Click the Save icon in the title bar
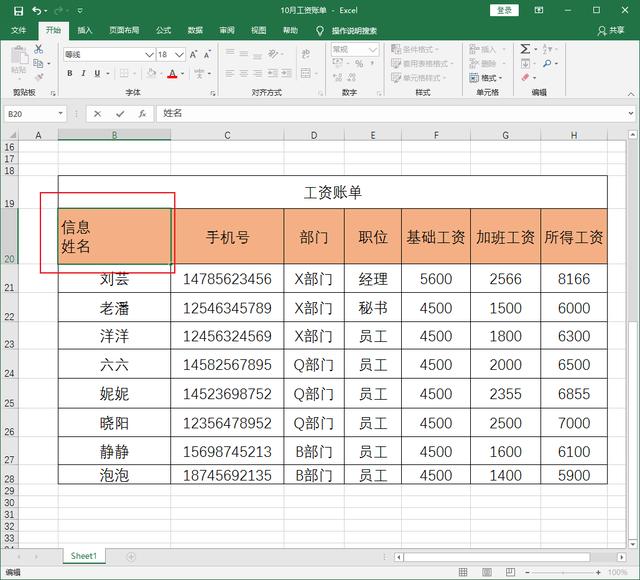 18,11
